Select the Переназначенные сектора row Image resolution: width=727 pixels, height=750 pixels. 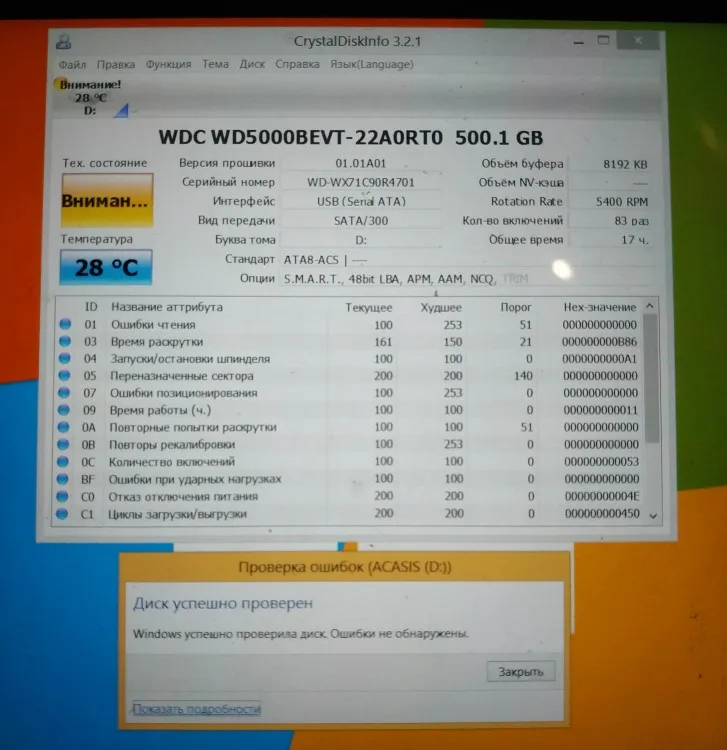tap(349, 376)
